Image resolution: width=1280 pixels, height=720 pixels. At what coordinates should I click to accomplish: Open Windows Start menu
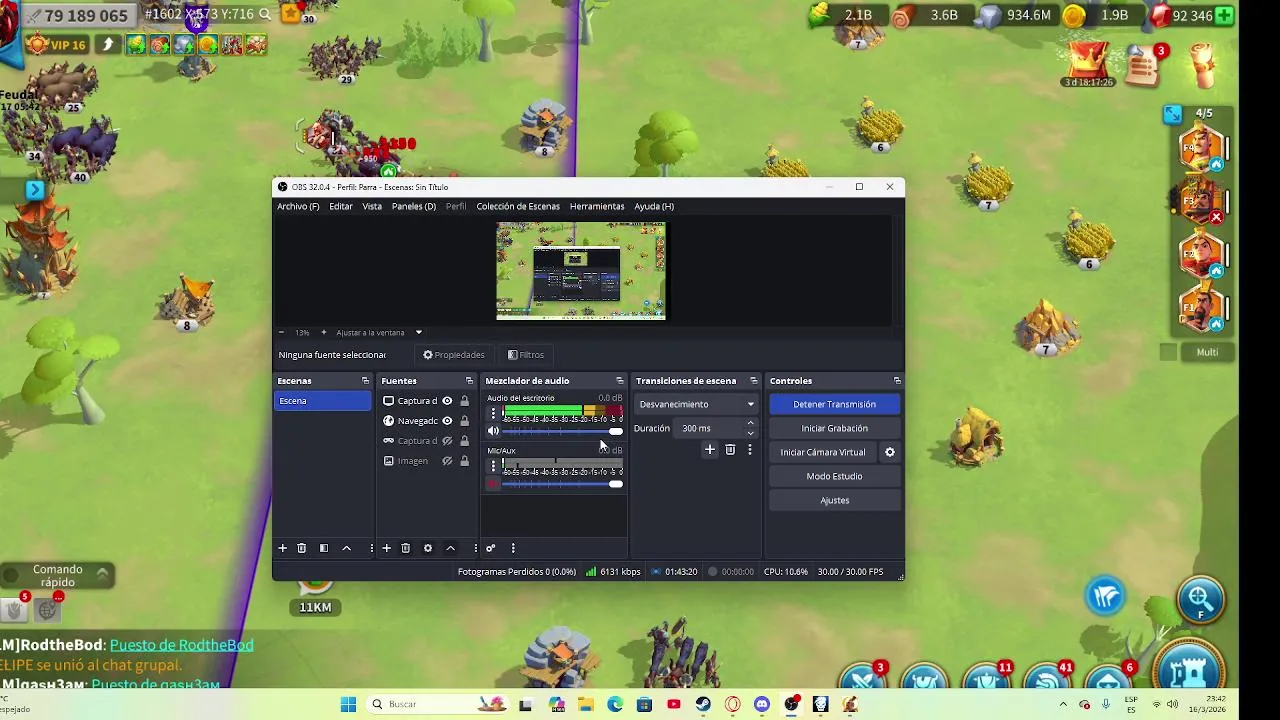coord(348,704)
